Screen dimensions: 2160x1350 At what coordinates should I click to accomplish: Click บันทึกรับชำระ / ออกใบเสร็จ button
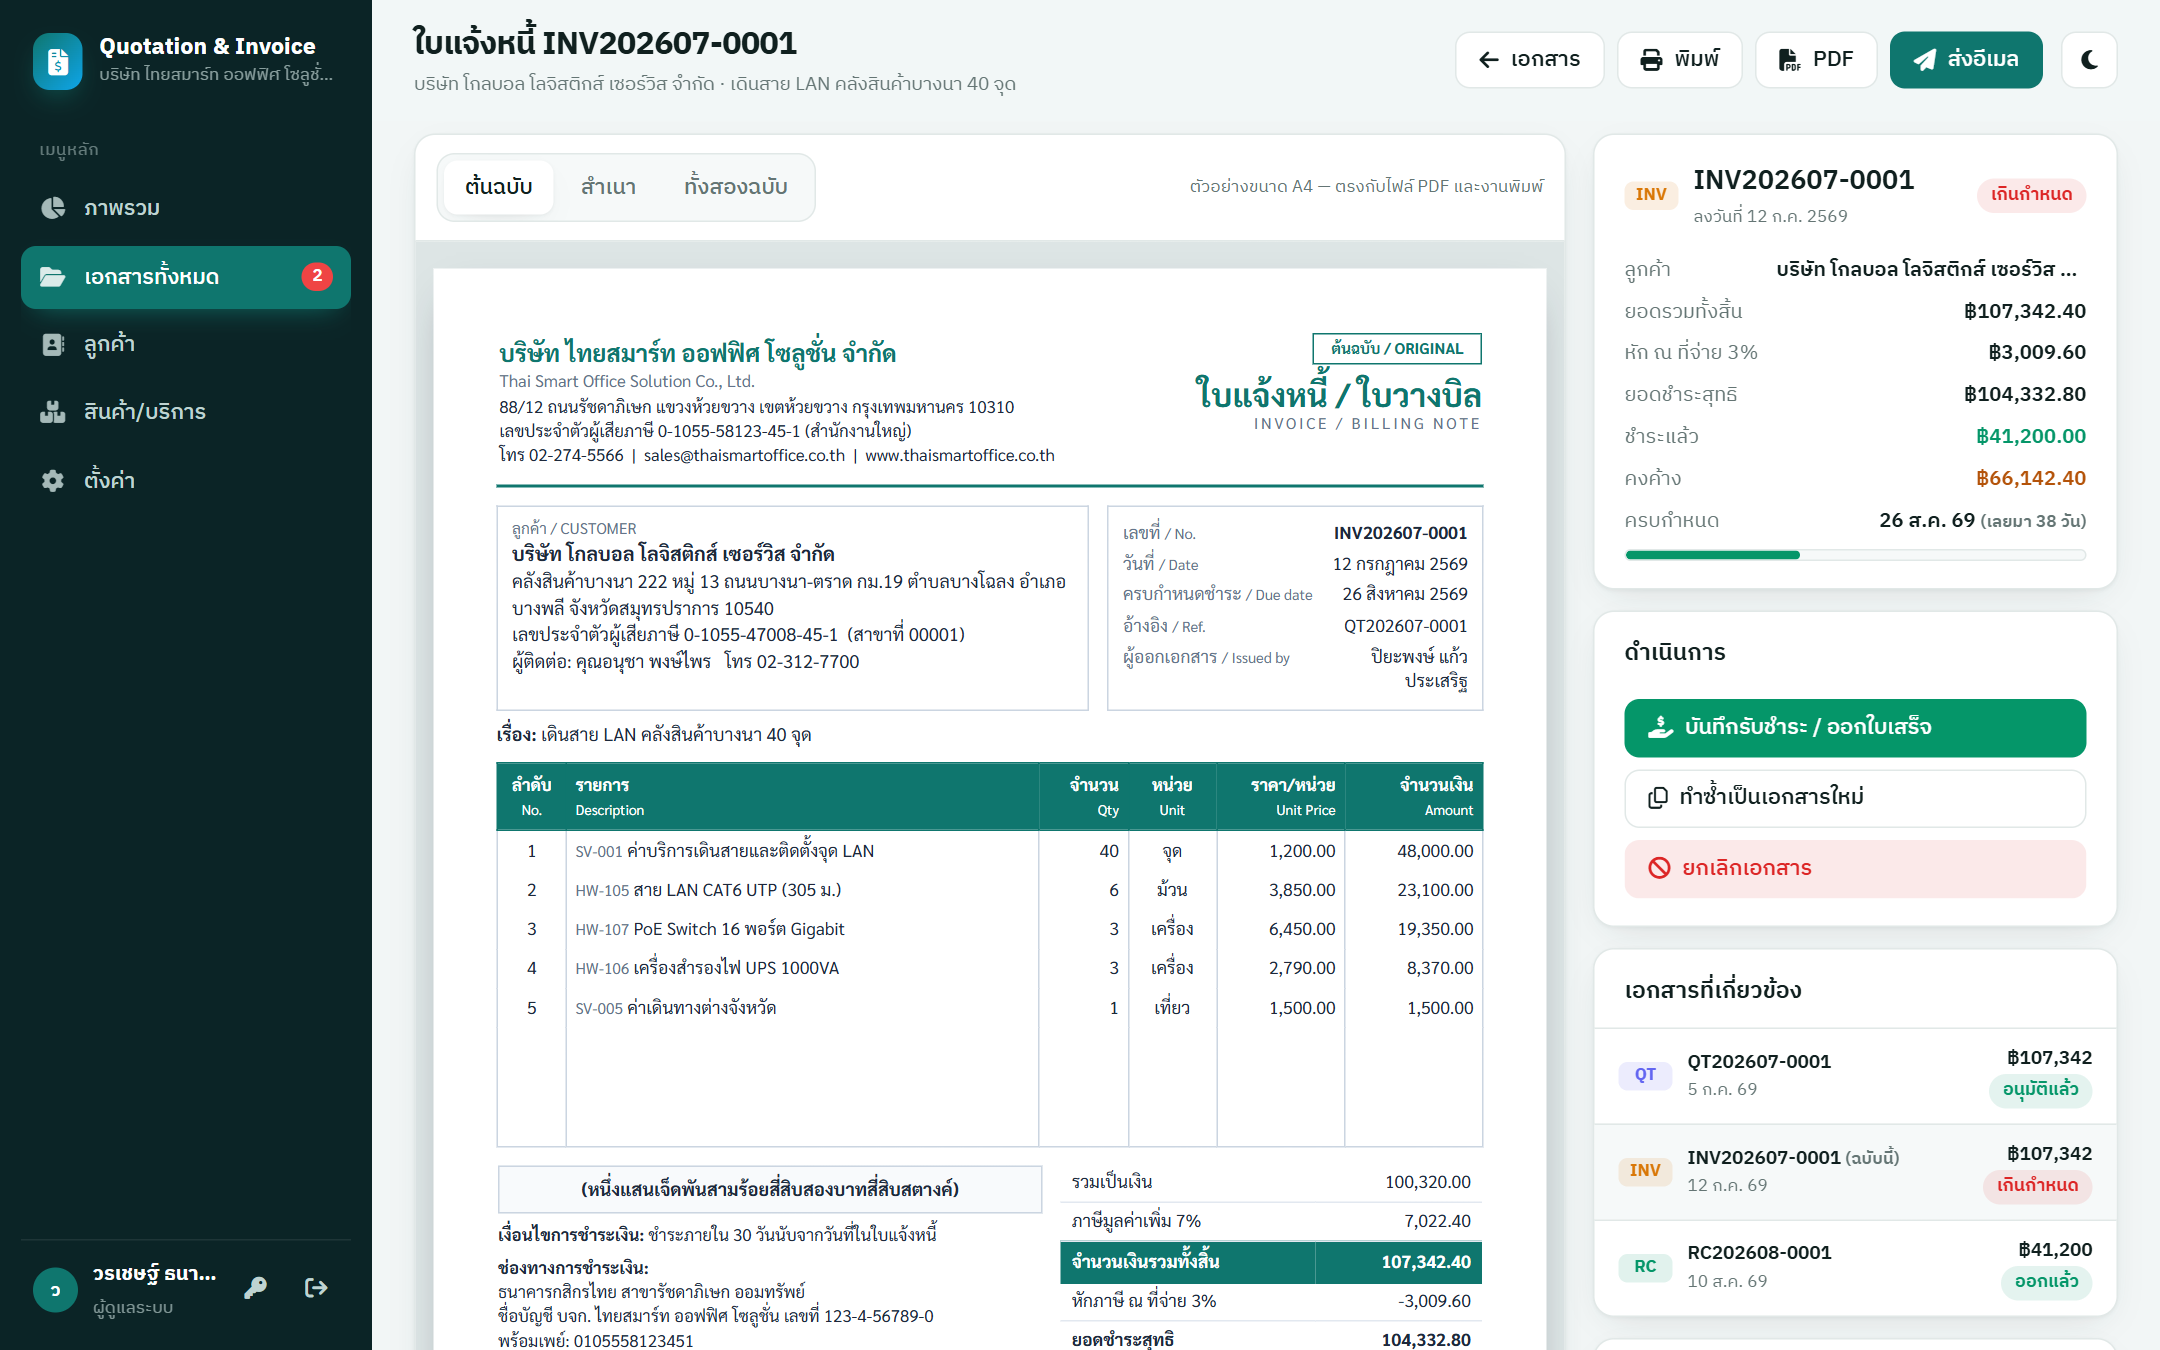1855,728
